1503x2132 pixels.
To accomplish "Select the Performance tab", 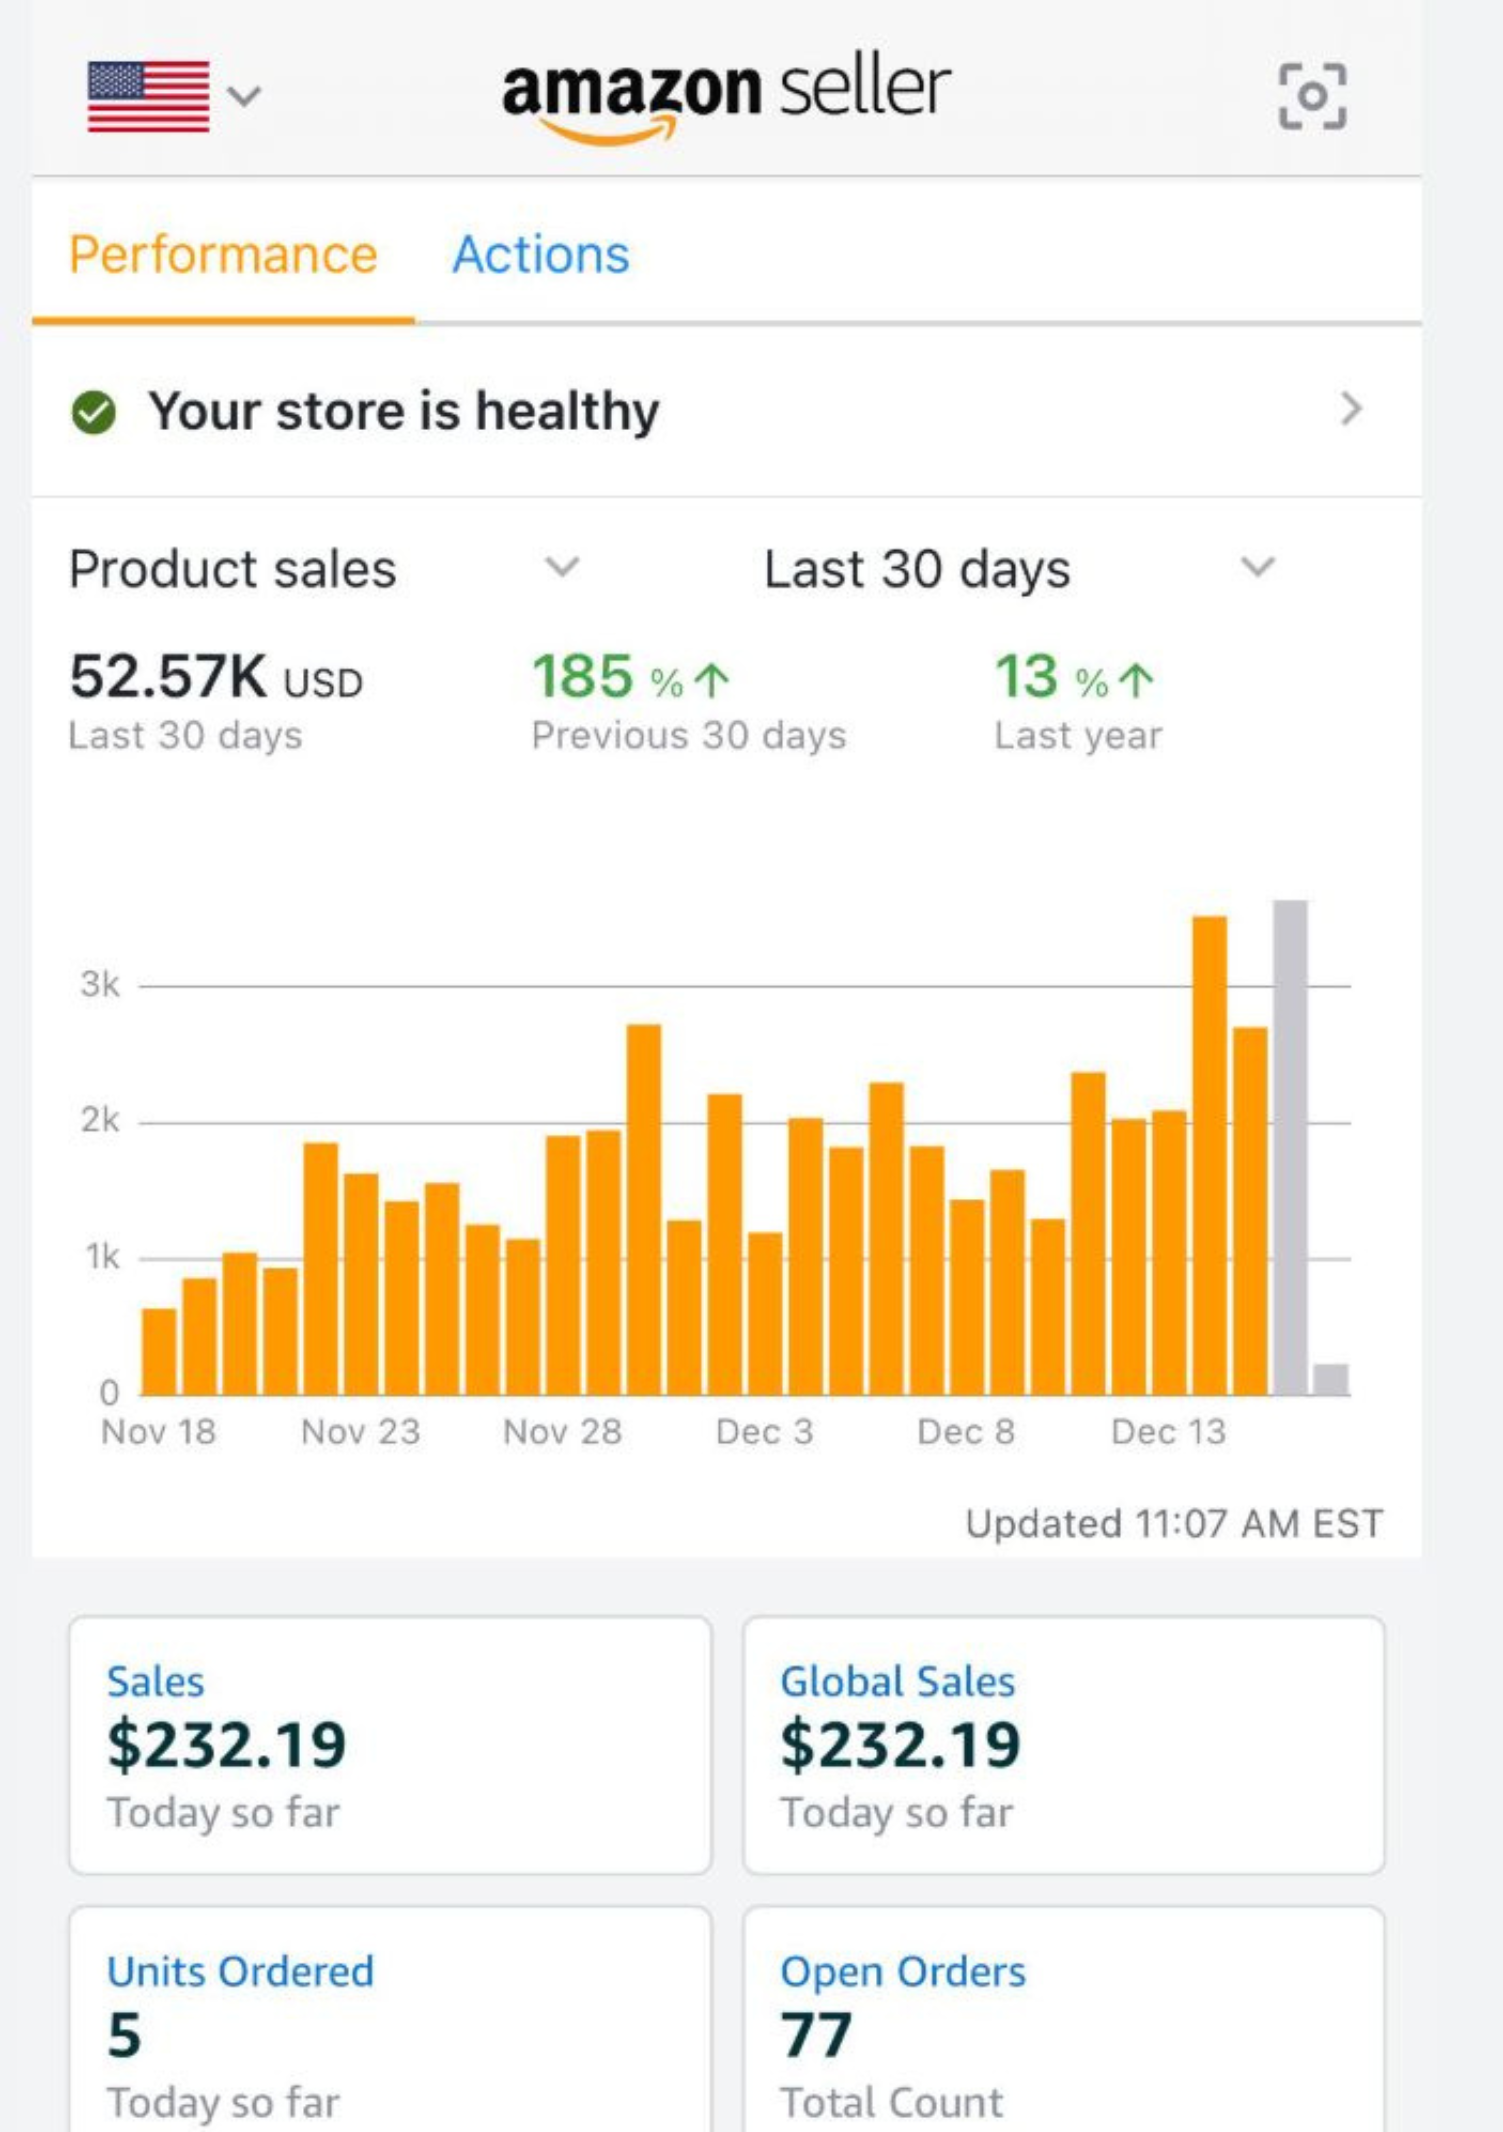I will pyautogui.click(x=223, y=254).
